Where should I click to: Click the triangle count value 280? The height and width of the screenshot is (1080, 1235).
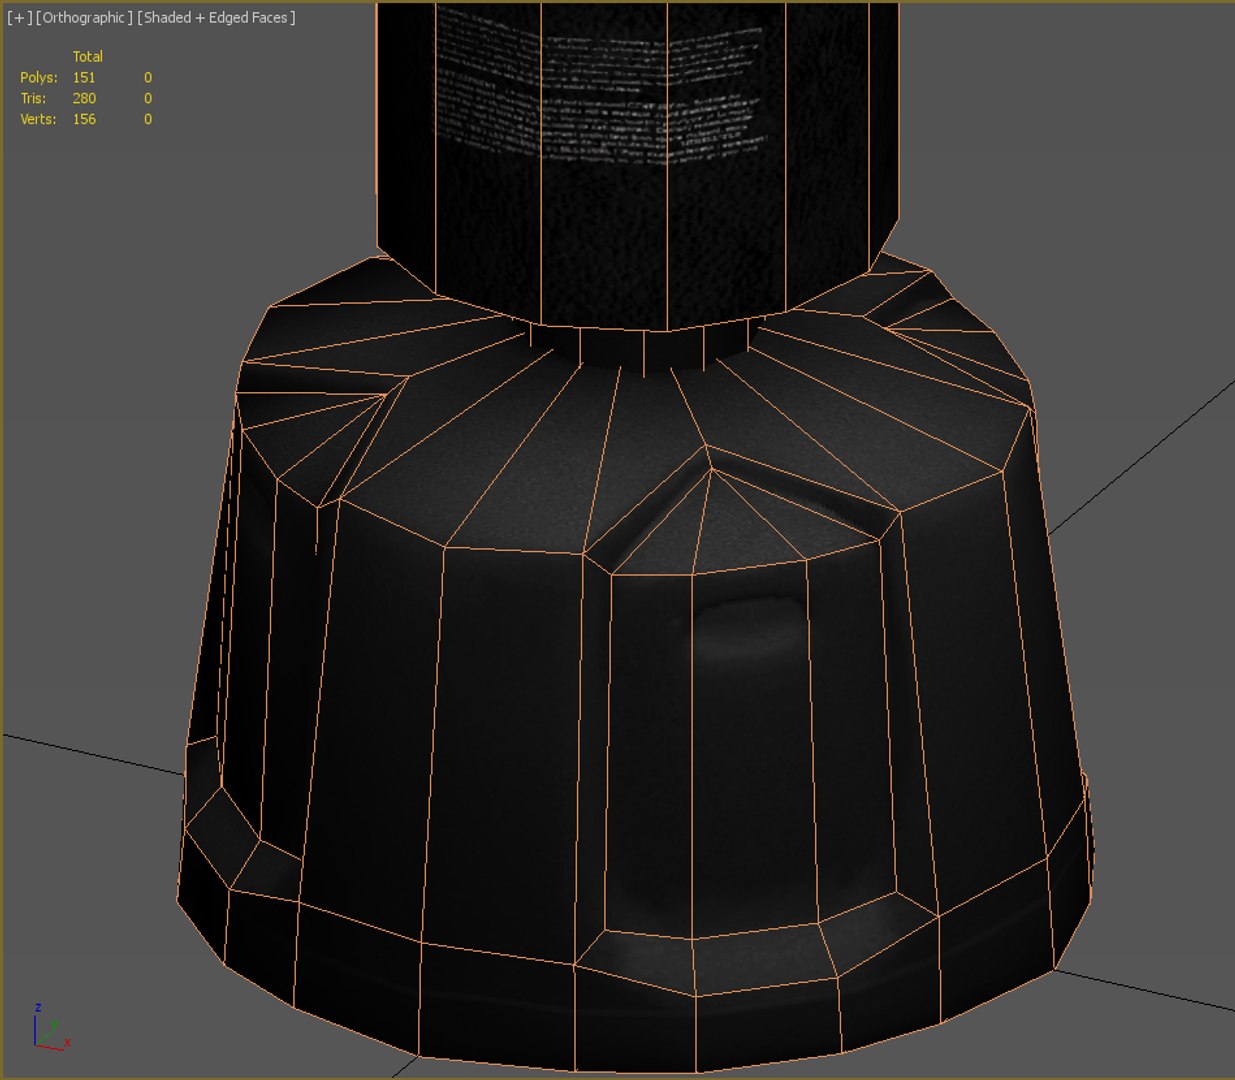(x=84, y=99)
